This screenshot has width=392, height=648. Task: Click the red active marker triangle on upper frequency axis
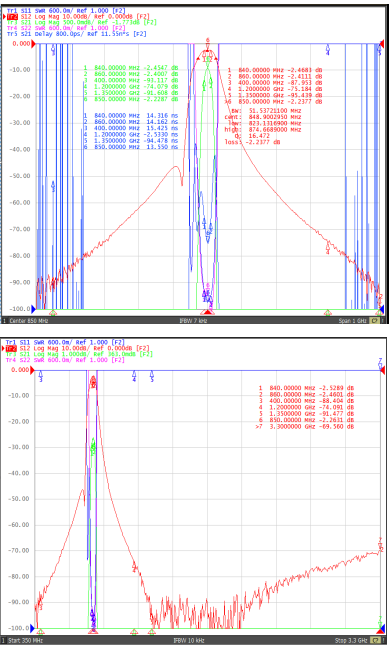tap(208, 312)
